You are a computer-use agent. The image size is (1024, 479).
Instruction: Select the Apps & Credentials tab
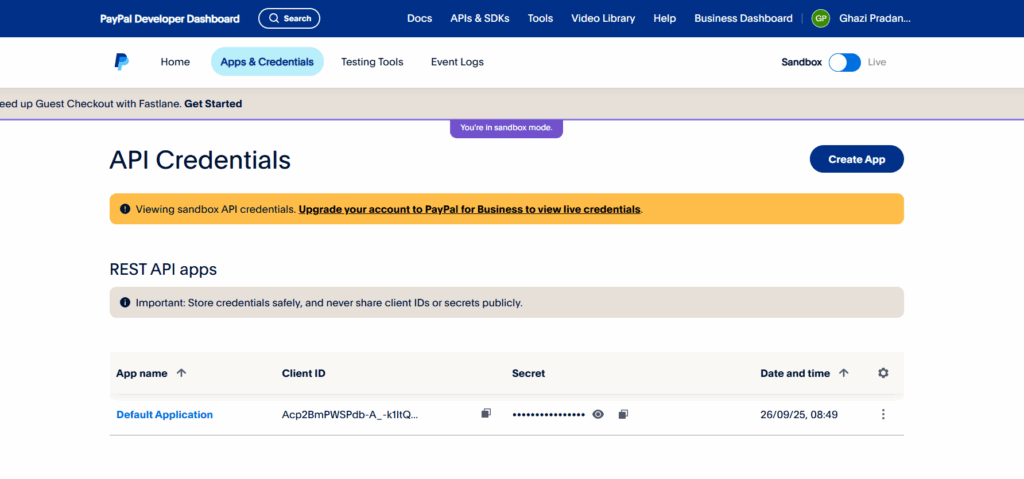(267, 62)
